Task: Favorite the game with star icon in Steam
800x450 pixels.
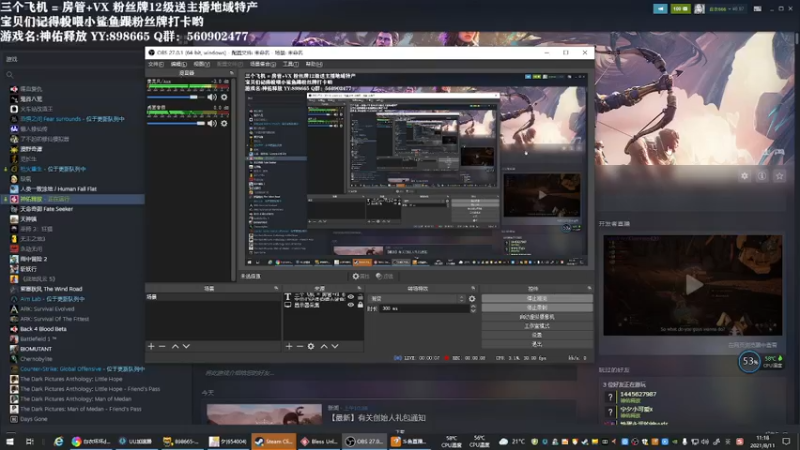Action: click(x=779, y=176)
